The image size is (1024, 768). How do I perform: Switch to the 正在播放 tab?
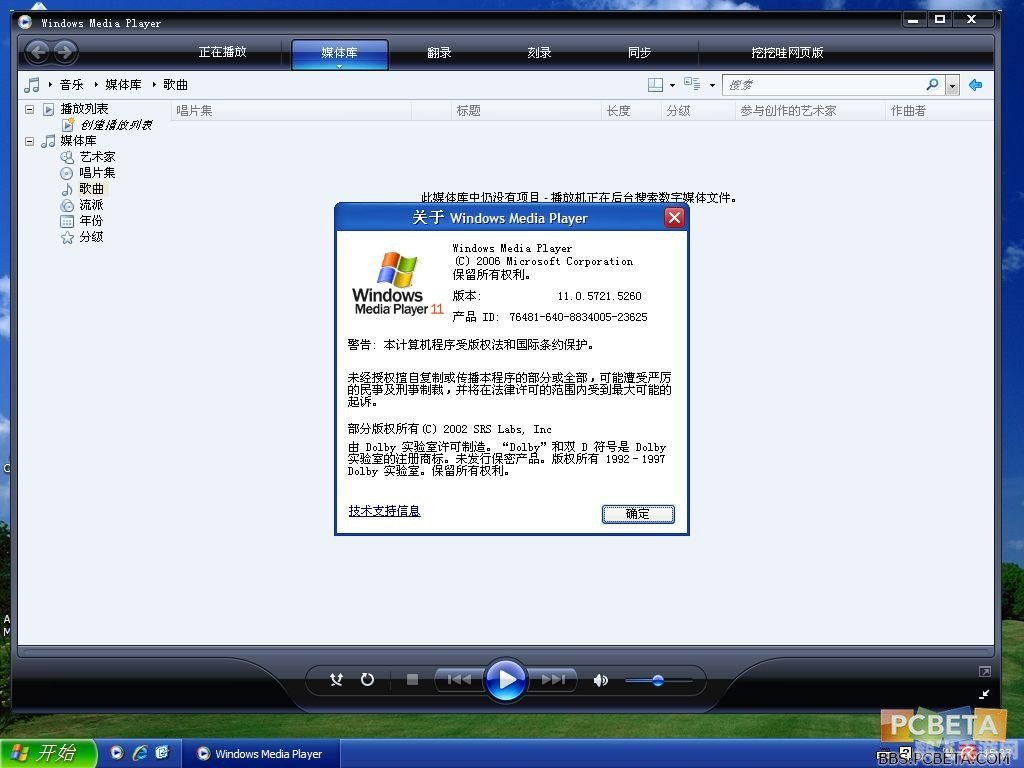pyautogui.click(x=222, y=51)
